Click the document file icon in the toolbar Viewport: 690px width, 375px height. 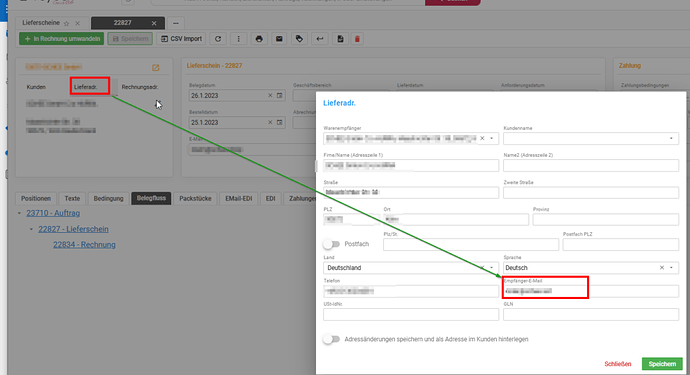point(340,39)
